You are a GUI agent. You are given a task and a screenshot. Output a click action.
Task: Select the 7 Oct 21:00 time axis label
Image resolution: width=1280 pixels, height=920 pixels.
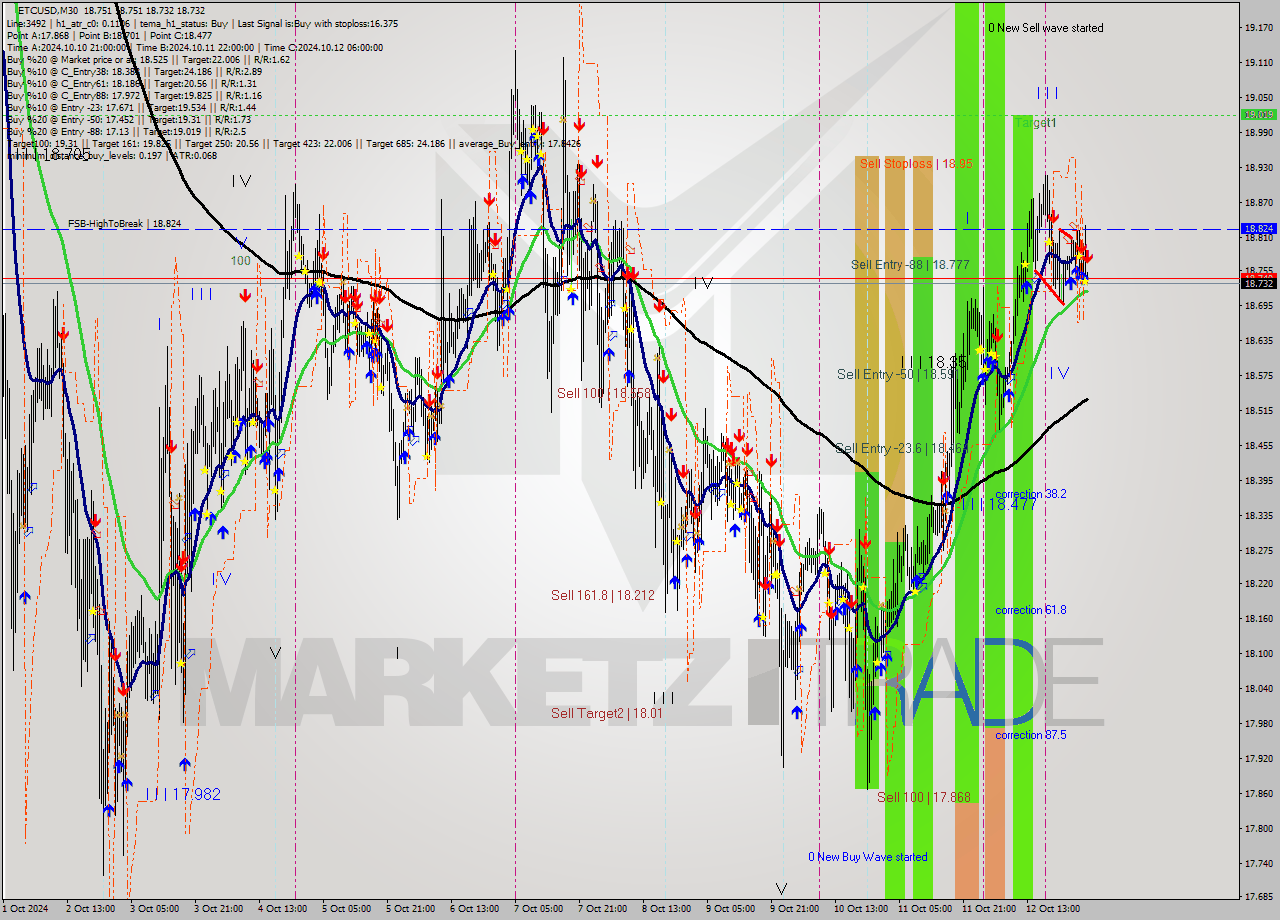pyautogui.click(x=602, y=909)
